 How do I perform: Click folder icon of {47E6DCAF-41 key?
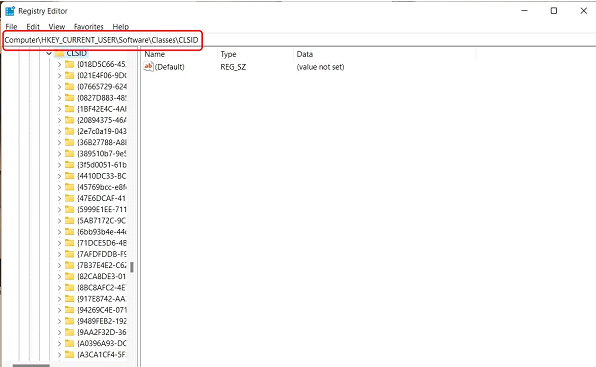pyautogui.click(x=70, y=198)
